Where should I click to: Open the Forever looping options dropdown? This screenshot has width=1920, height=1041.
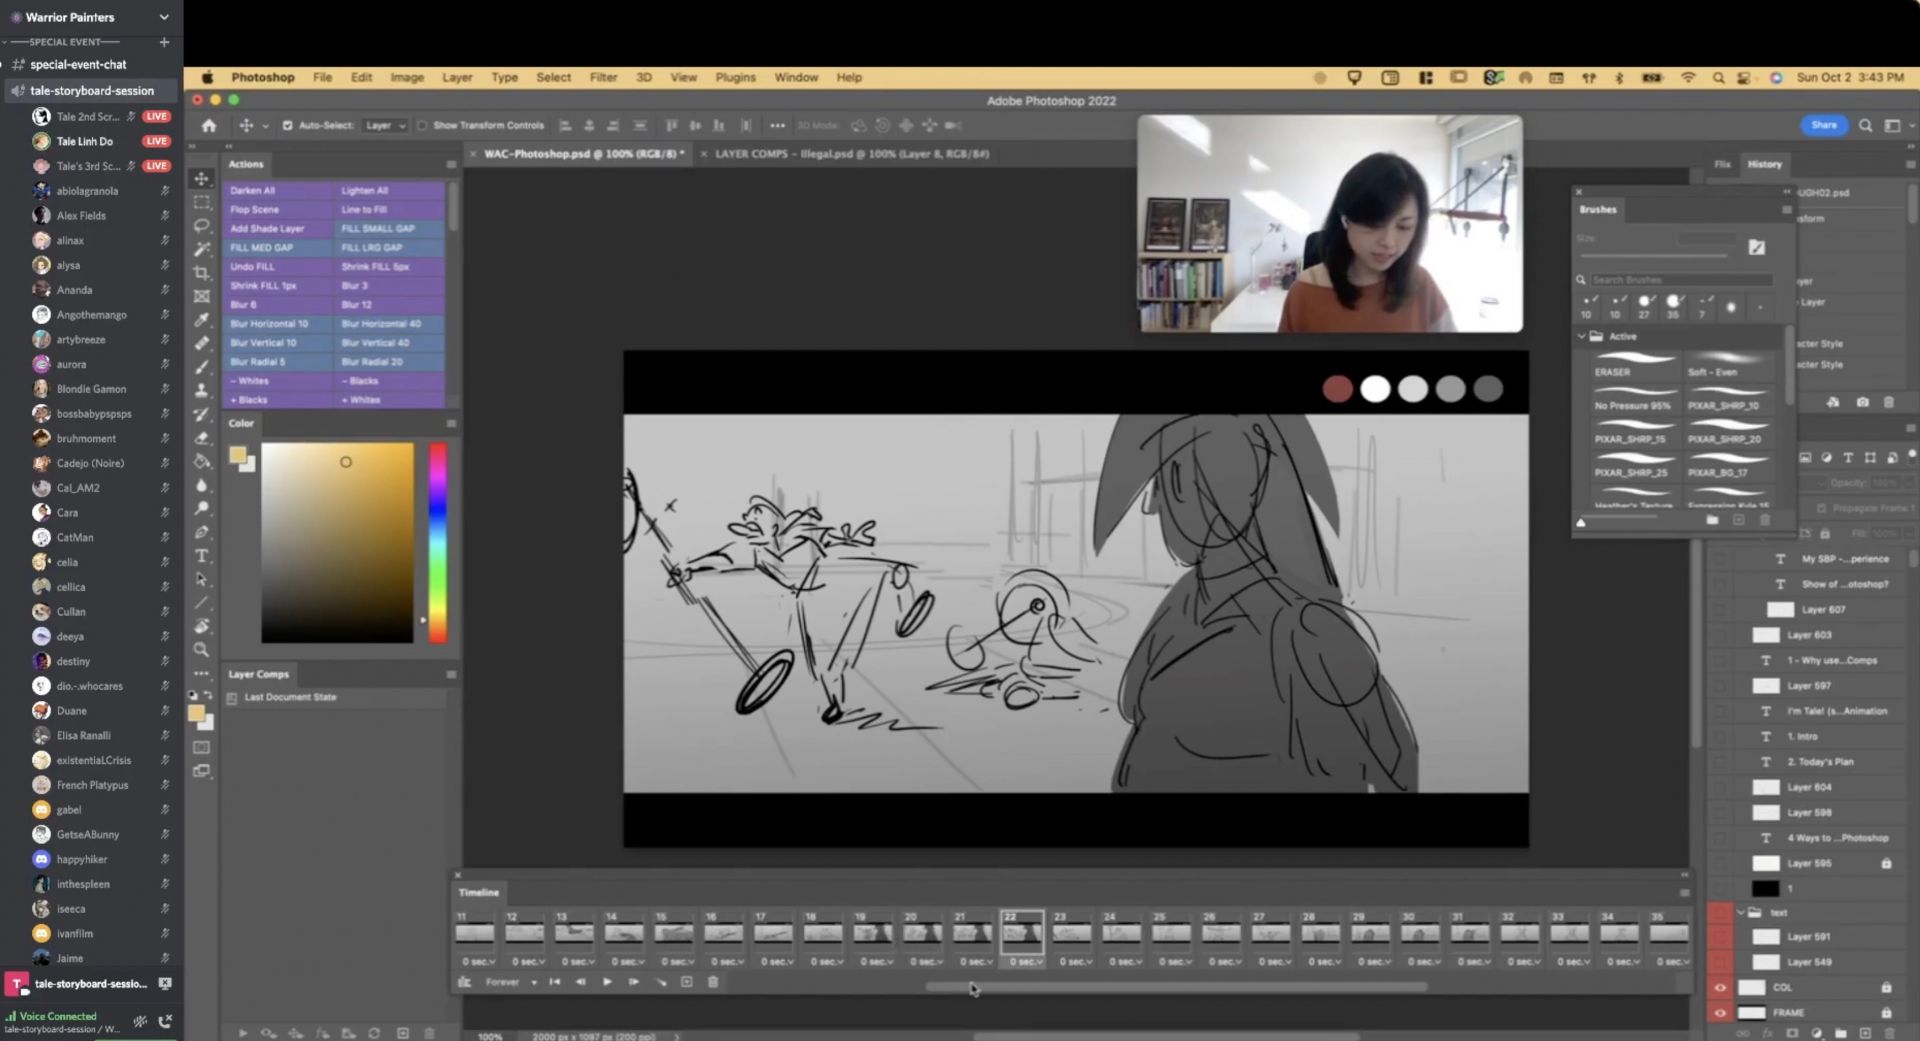pyautogui.click(x=511, y=982)
